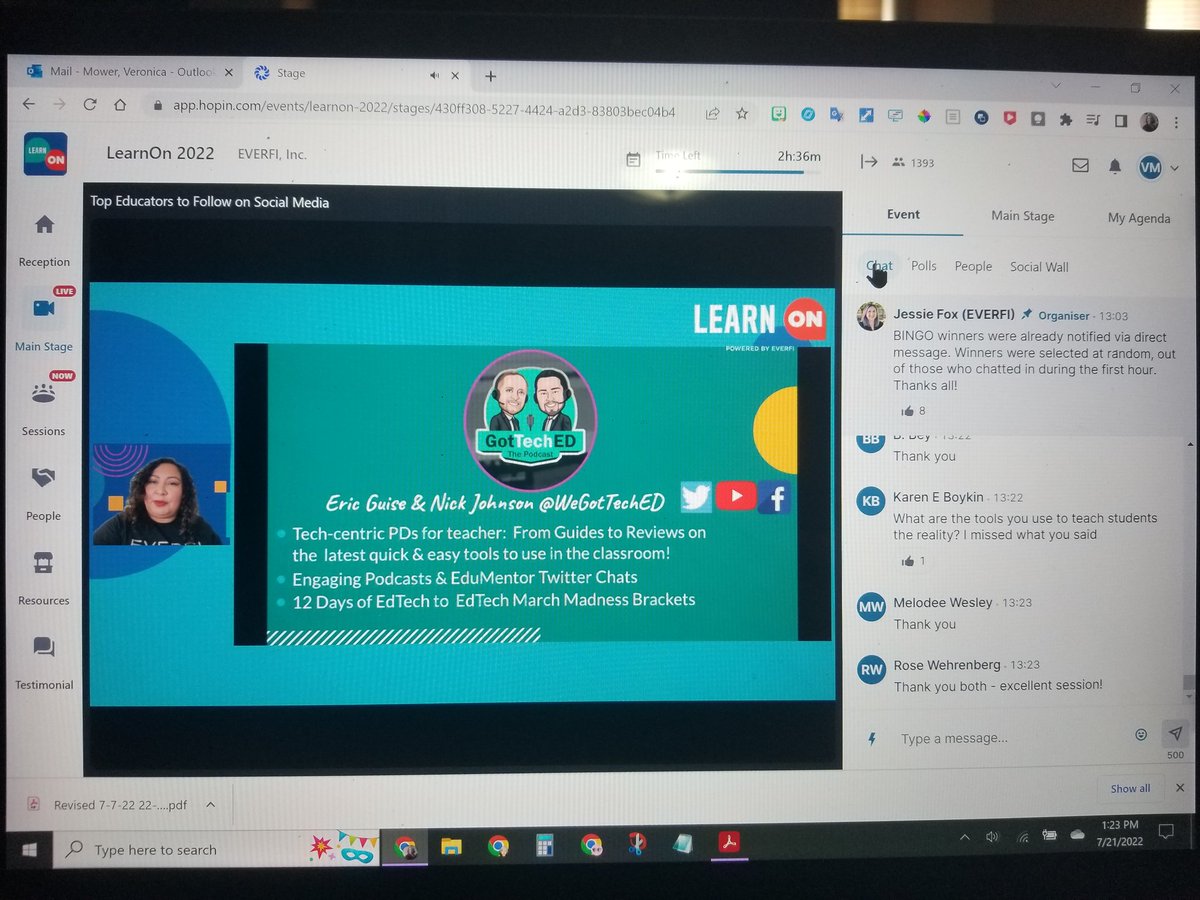Open the event schedule calendar icon
1200x900 pixels.
633,160
